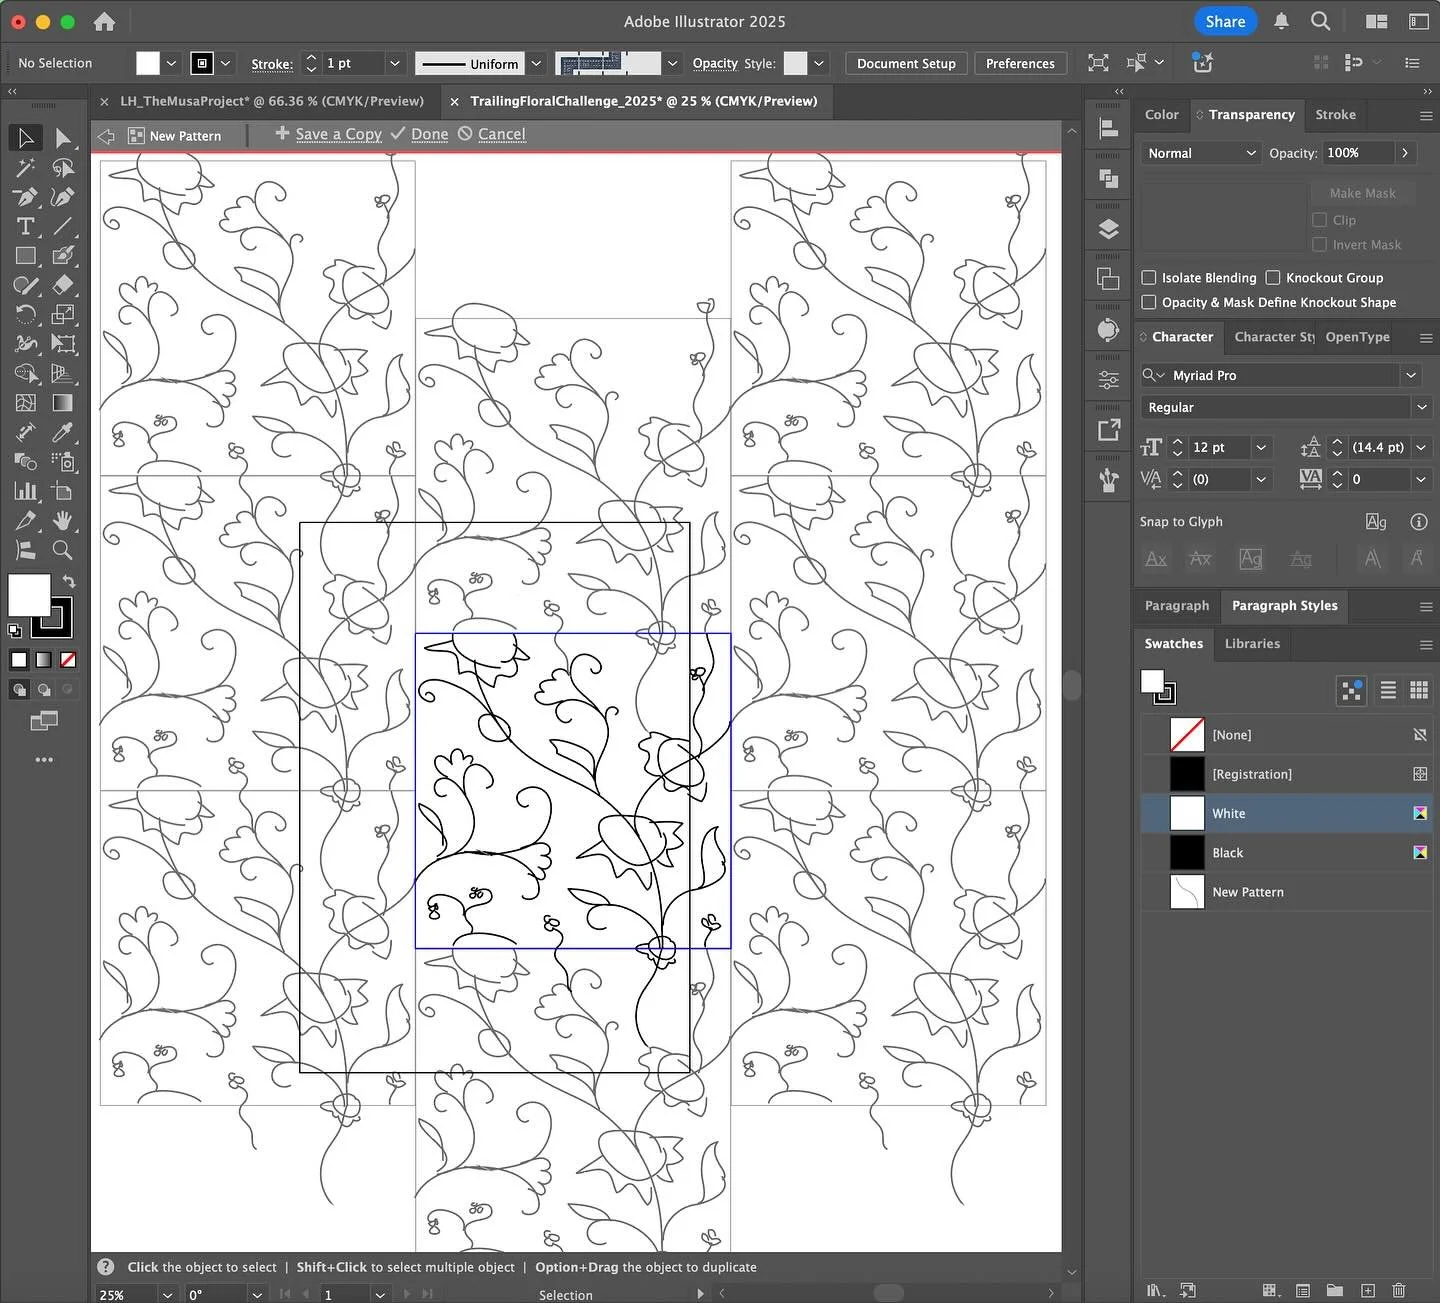The width and height of the screenshot is (1440, 1303).
Task: Select the Scale tool
Action: (63, 314)
